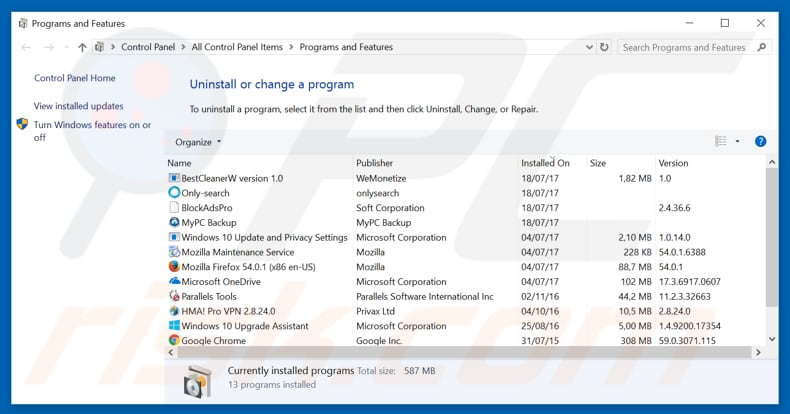This screenshot has height=414, width=790.
Task: Click the Mozilla Maintenance Service icon
Action: [x=174, y=252]
